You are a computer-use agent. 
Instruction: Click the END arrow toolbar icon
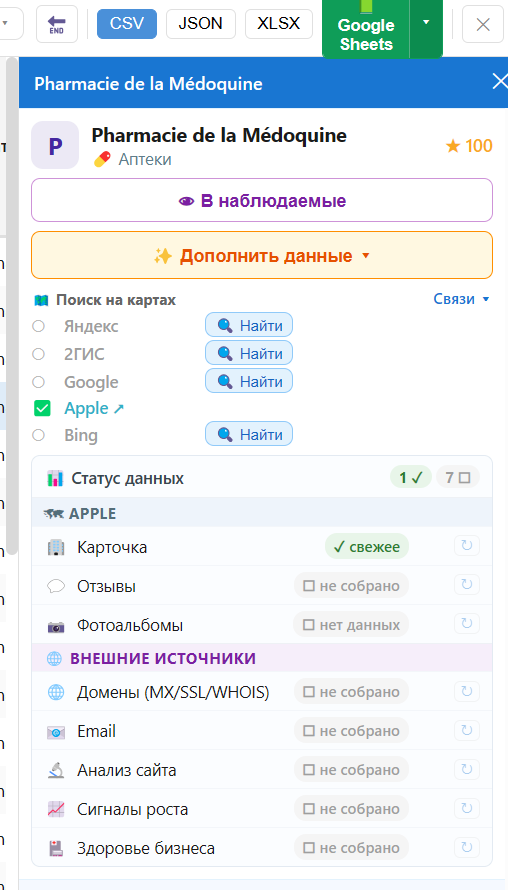(57, 24)
